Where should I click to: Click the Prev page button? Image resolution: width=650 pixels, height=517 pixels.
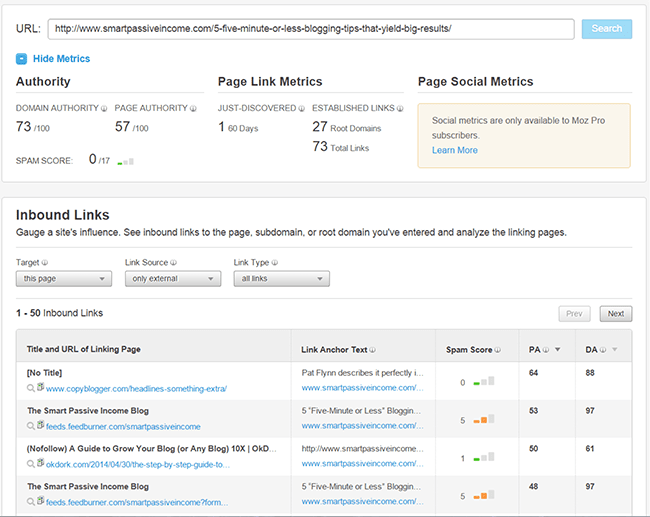click(575, 314)
